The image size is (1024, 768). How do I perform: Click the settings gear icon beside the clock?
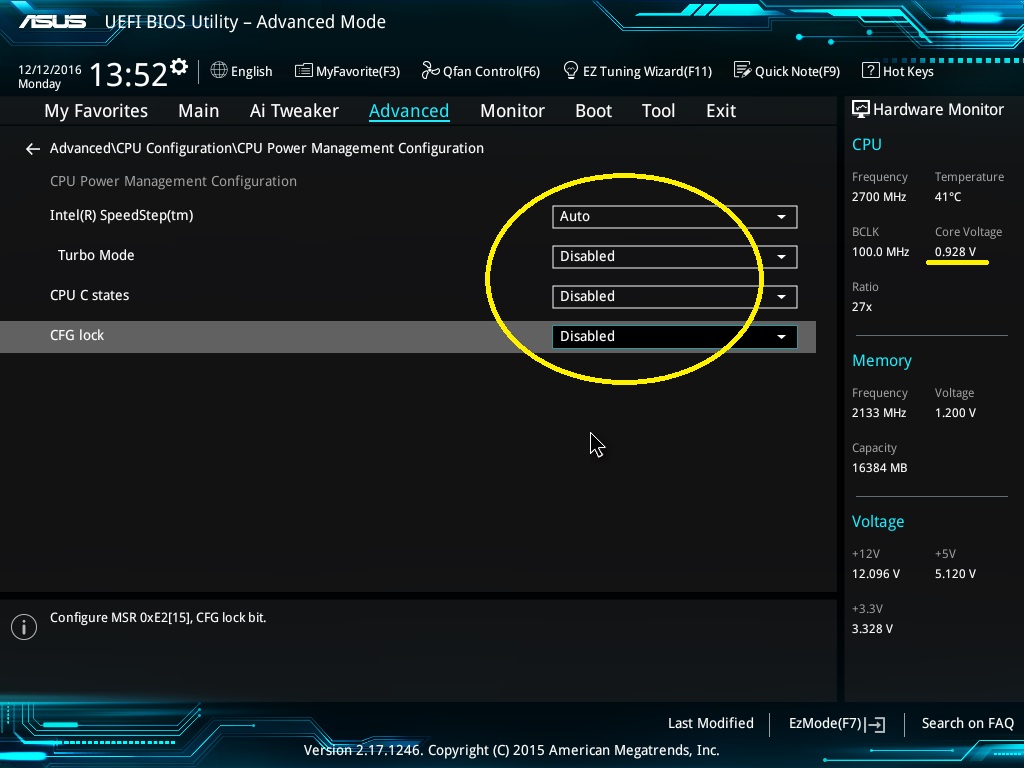[x=179, y=67]
